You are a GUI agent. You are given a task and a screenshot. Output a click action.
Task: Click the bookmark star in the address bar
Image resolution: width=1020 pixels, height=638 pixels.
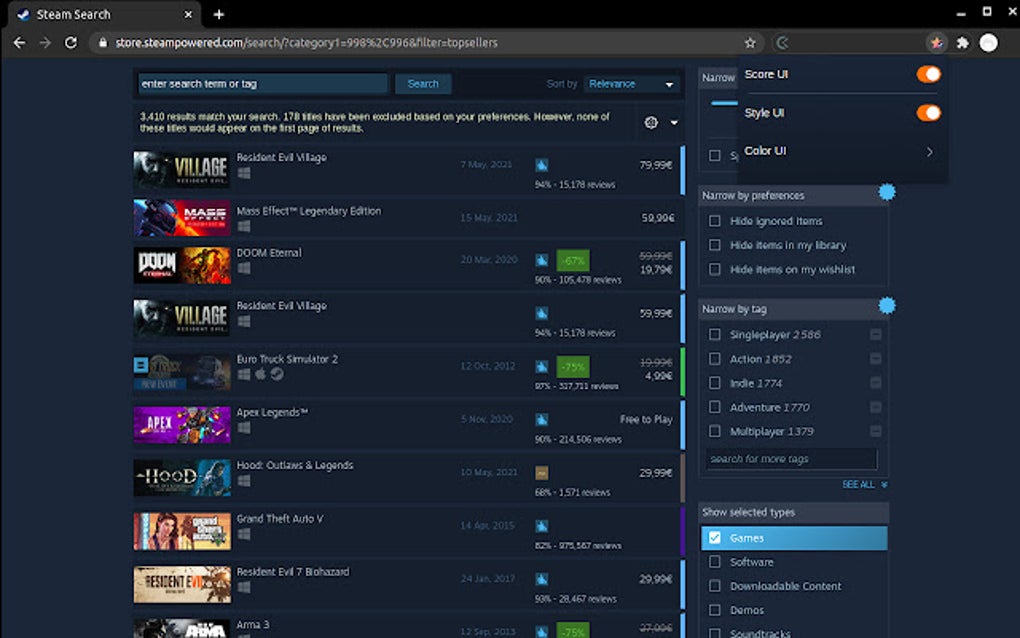(x=751, y=43)
